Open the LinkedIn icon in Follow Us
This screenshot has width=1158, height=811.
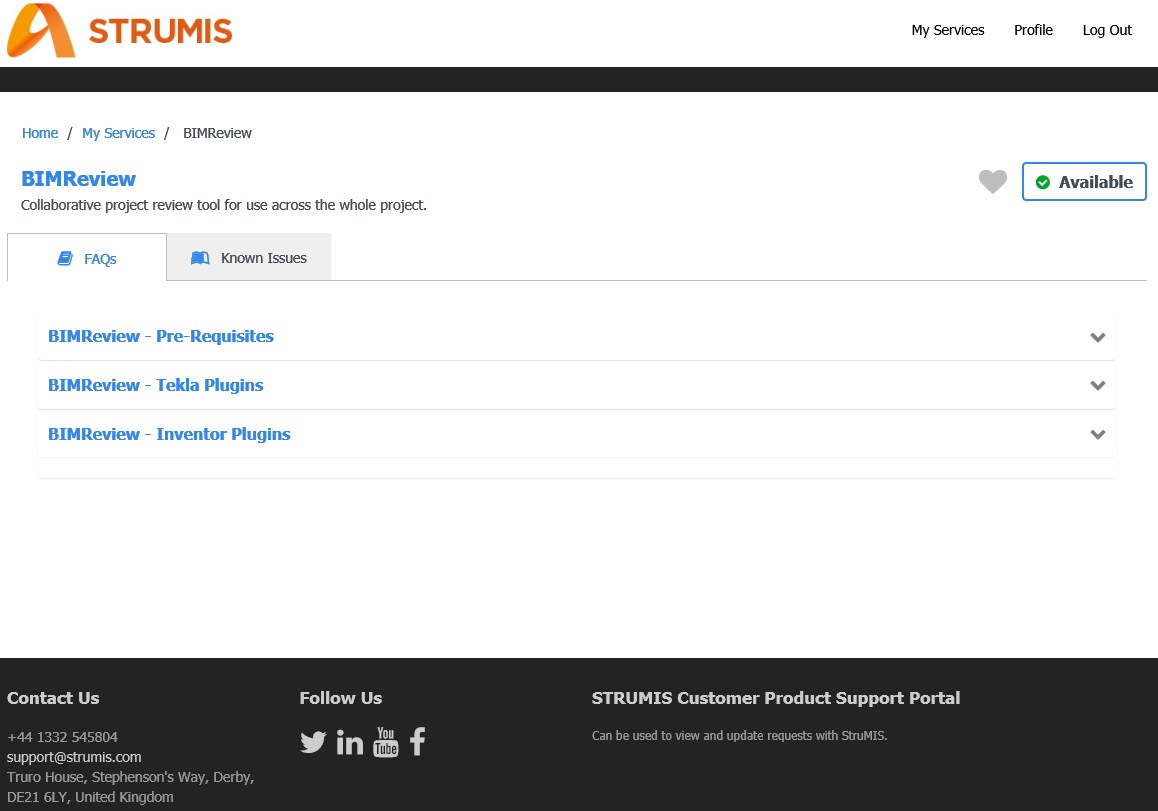pos(349,742)
